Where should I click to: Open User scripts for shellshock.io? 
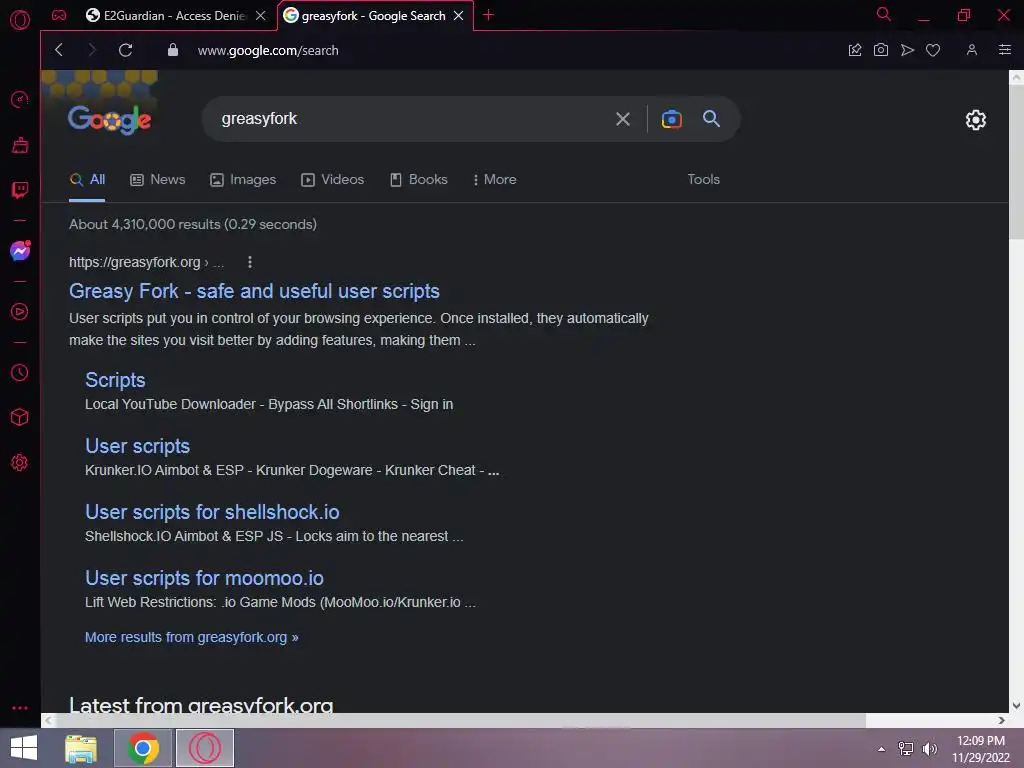212,512
